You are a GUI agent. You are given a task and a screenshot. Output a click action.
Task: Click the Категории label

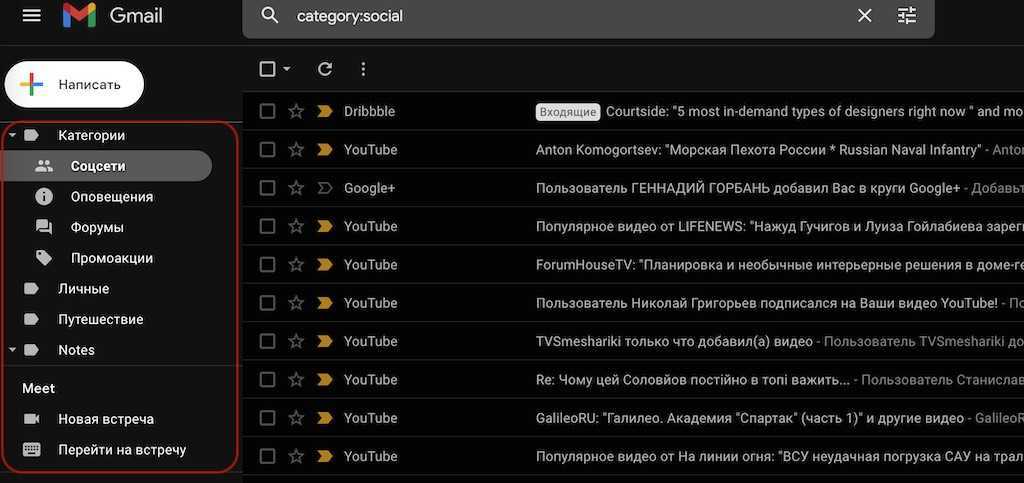(x=91, y=135)
